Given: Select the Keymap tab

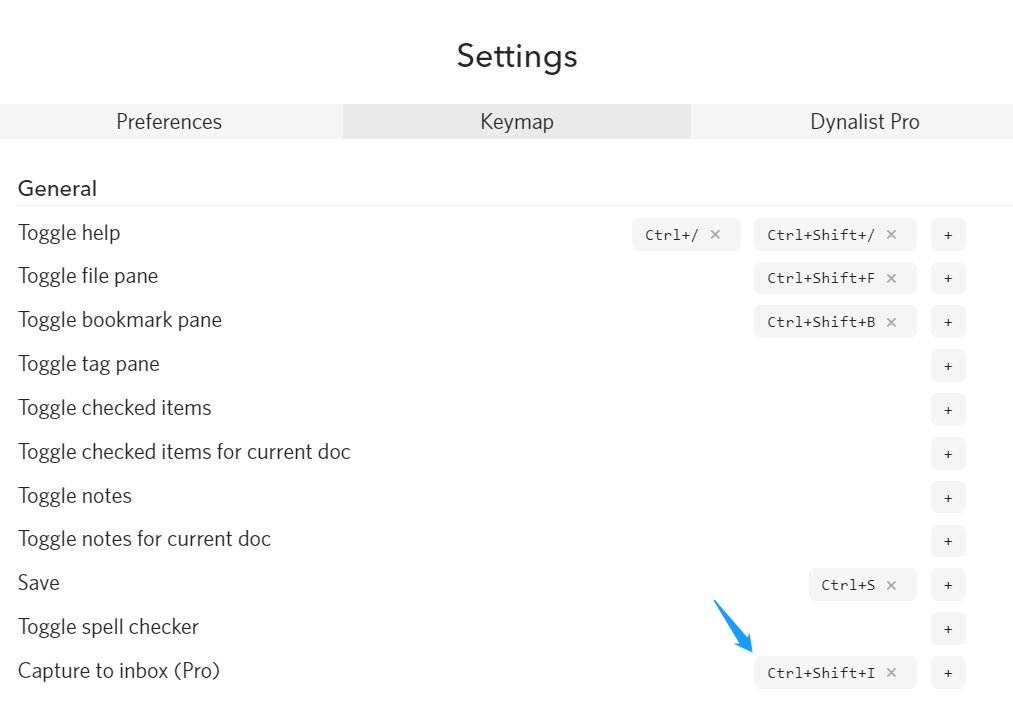Looking at the screenshot, I should [x=516, y=122].
